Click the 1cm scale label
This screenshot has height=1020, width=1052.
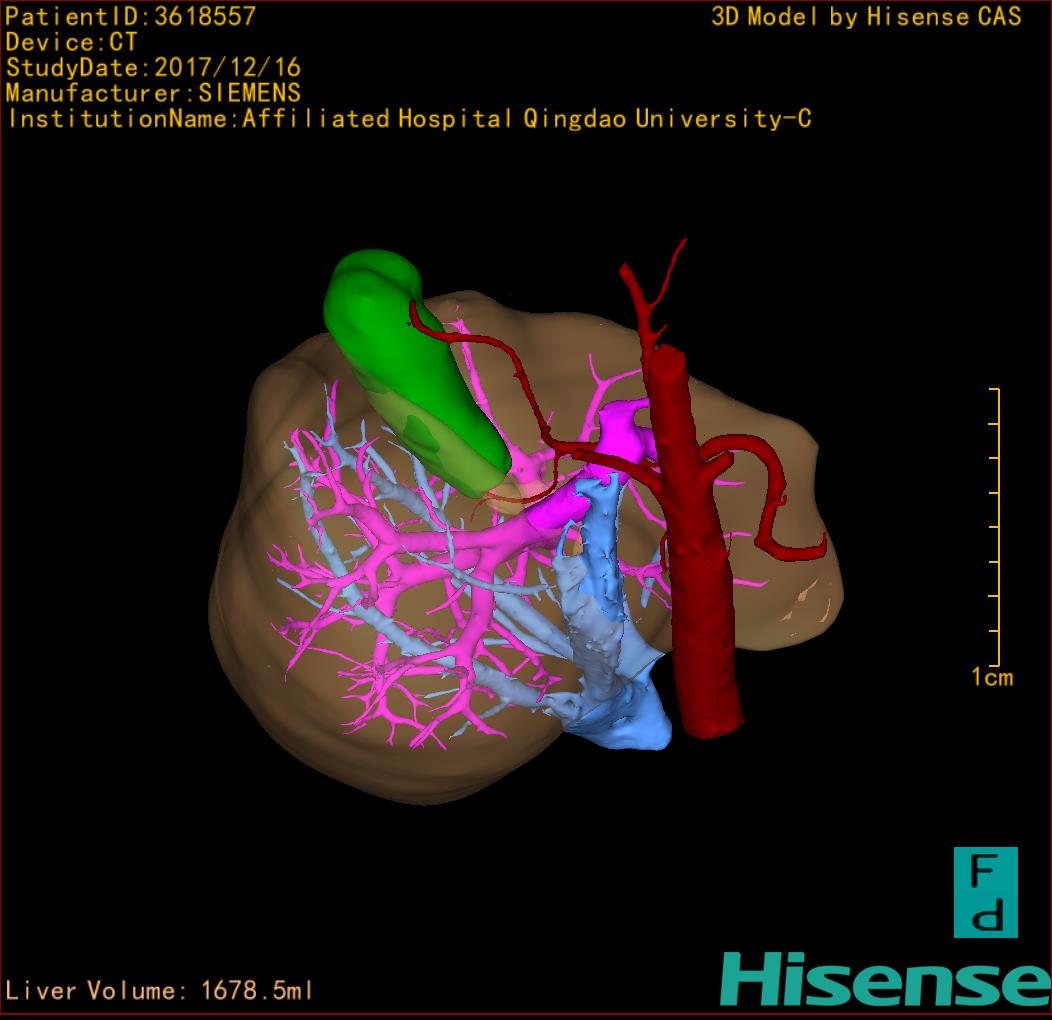(x=992, y=677)
